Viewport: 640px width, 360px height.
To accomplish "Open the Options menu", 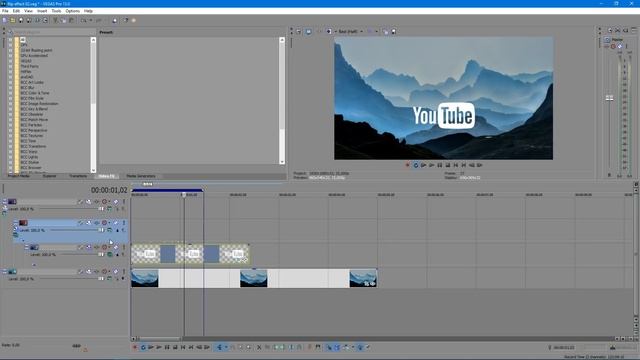I will [73, 11].
